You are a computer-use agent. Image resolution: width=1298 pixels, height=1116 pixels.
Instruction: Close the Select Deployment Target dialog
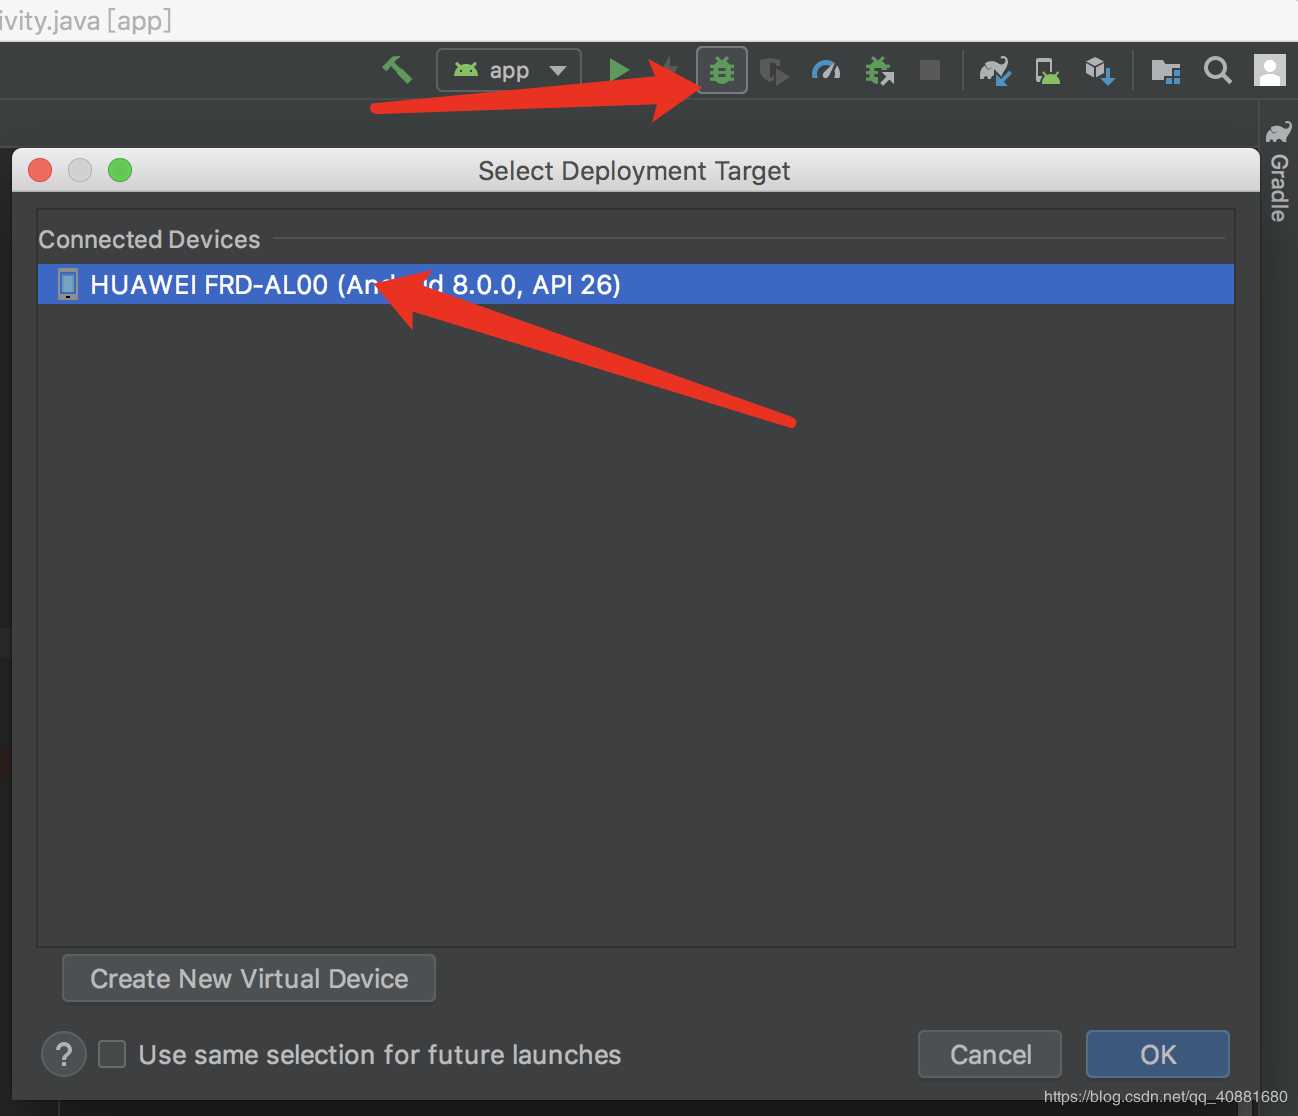click(40, 170)
